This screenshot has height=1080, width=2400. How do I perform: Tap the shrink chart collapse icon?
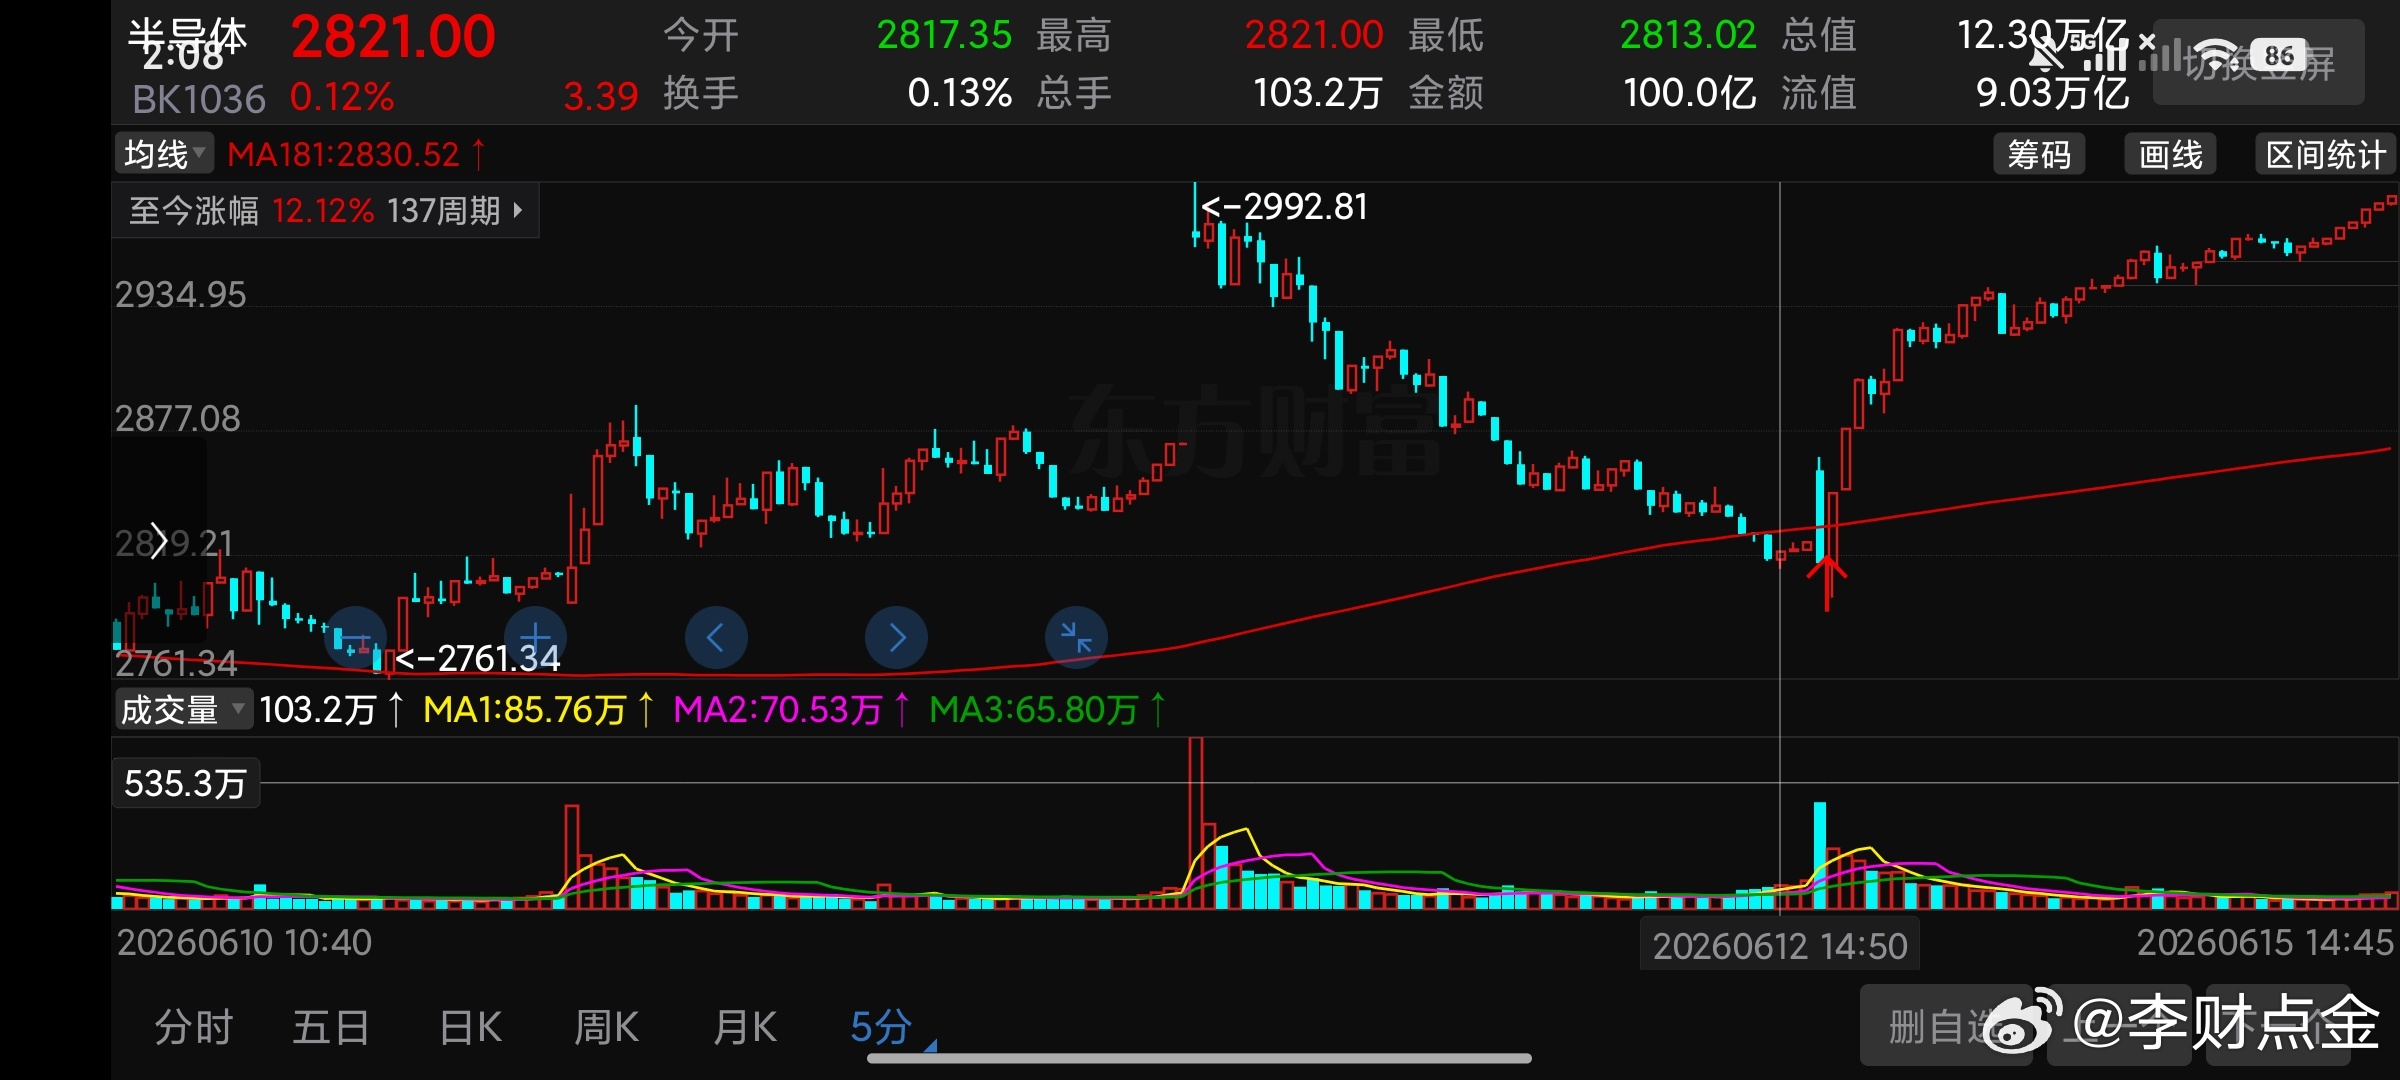coord(1076,638)
